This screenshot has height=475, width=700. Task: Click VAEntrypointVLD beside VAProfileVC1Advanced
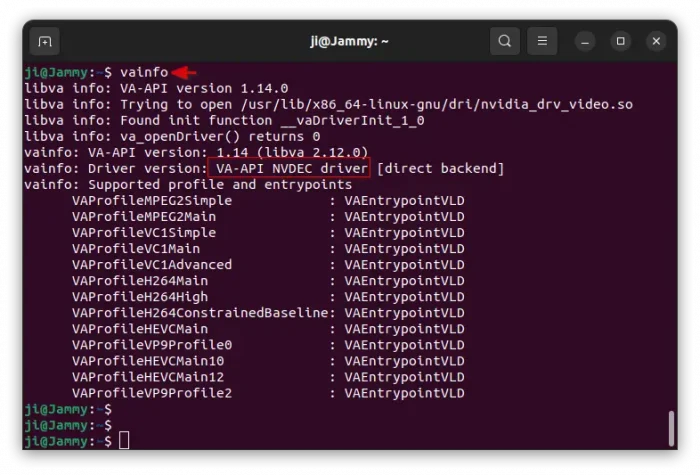pos(404,265)
